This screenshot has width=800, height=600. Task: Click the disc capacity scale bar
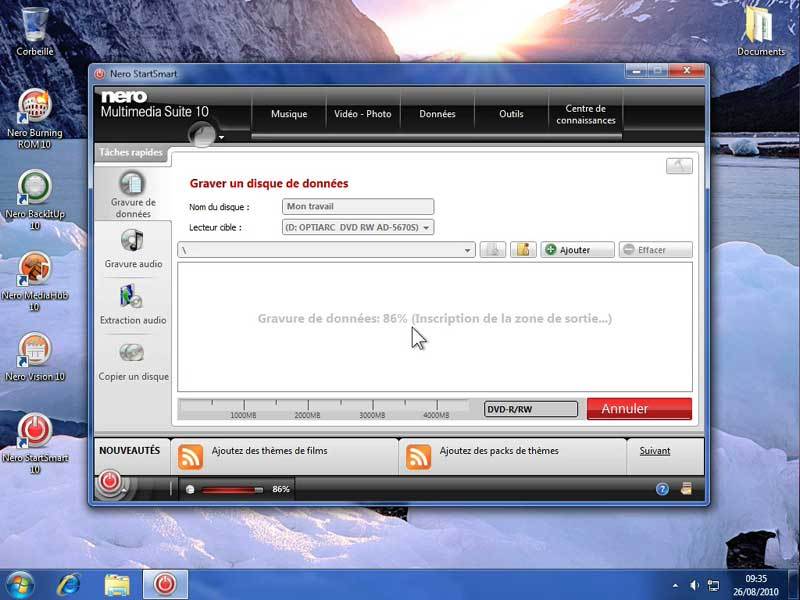click(324, 409)
